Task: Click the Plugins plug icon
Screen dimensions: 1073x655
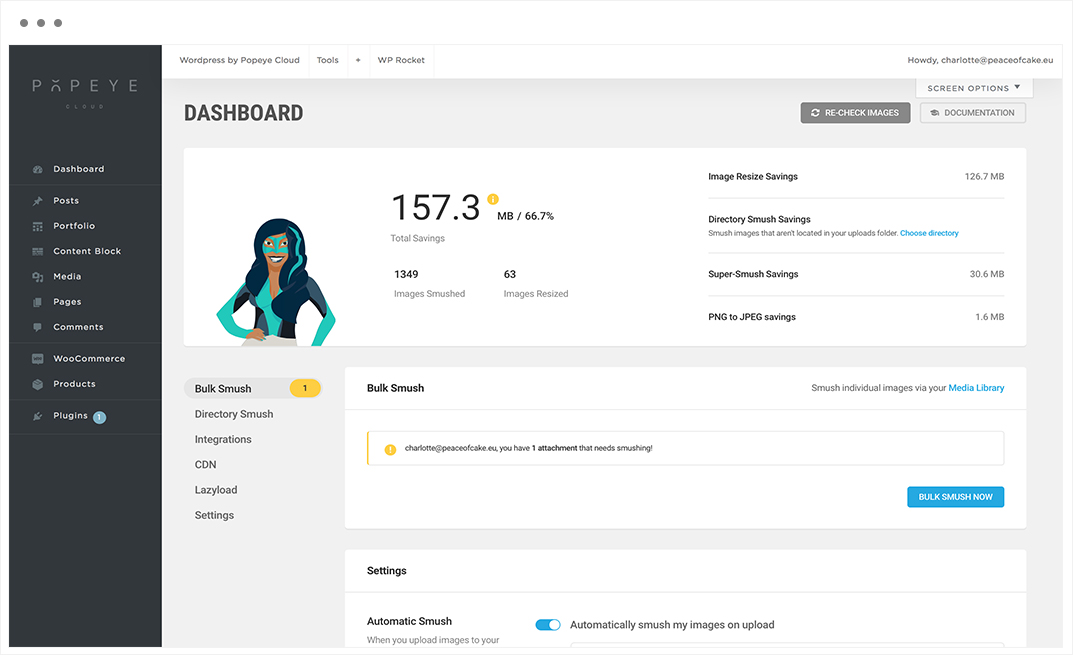Action: 38,416
